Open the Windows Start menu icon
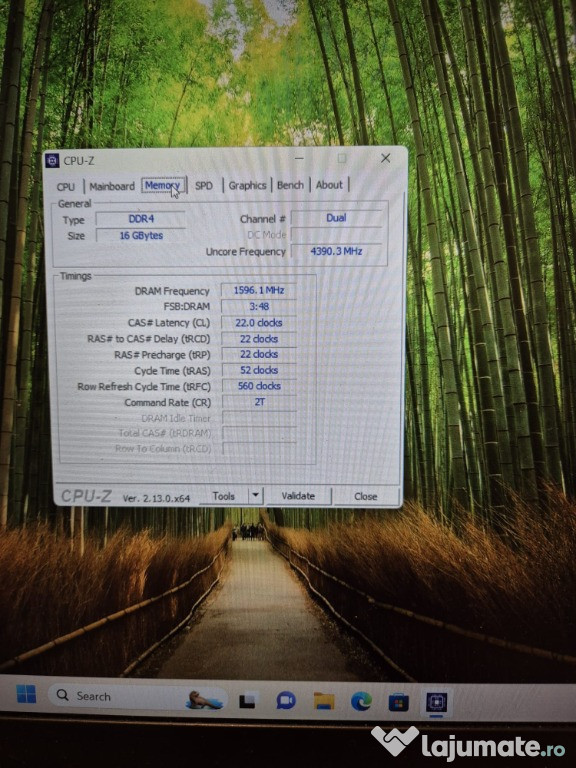Screen dimensions: 576x768 tap(26, 694)
